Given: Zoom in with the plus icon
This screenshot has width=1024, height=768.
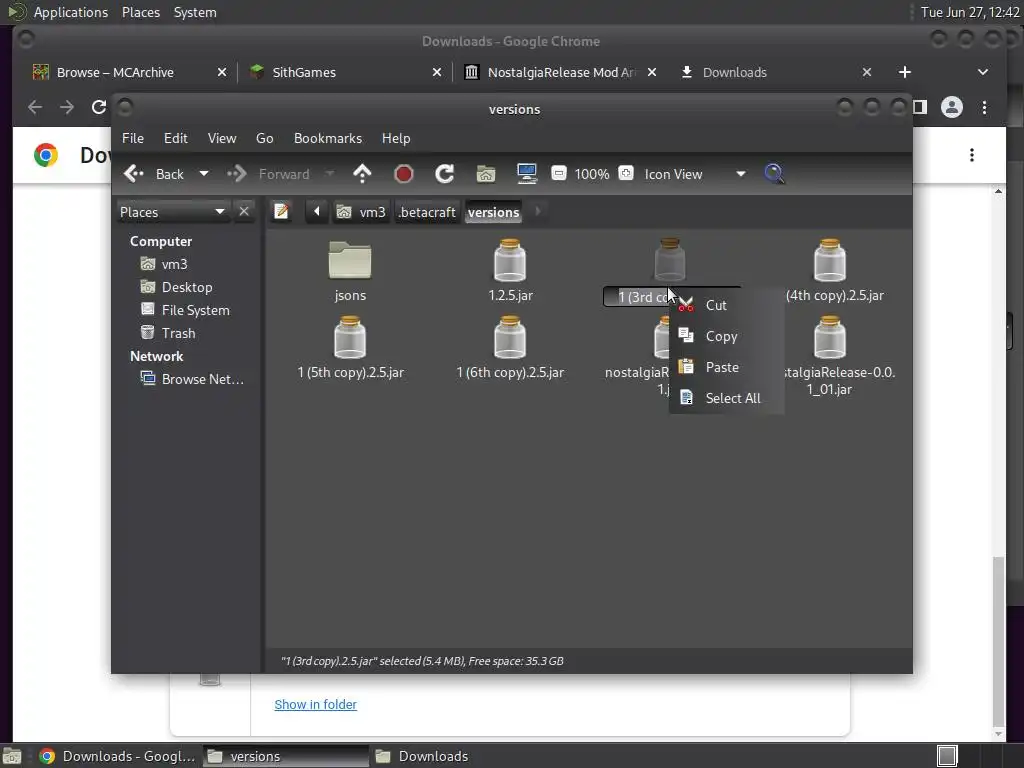Looking at the screenshot, I should click(x=626, y=174).
